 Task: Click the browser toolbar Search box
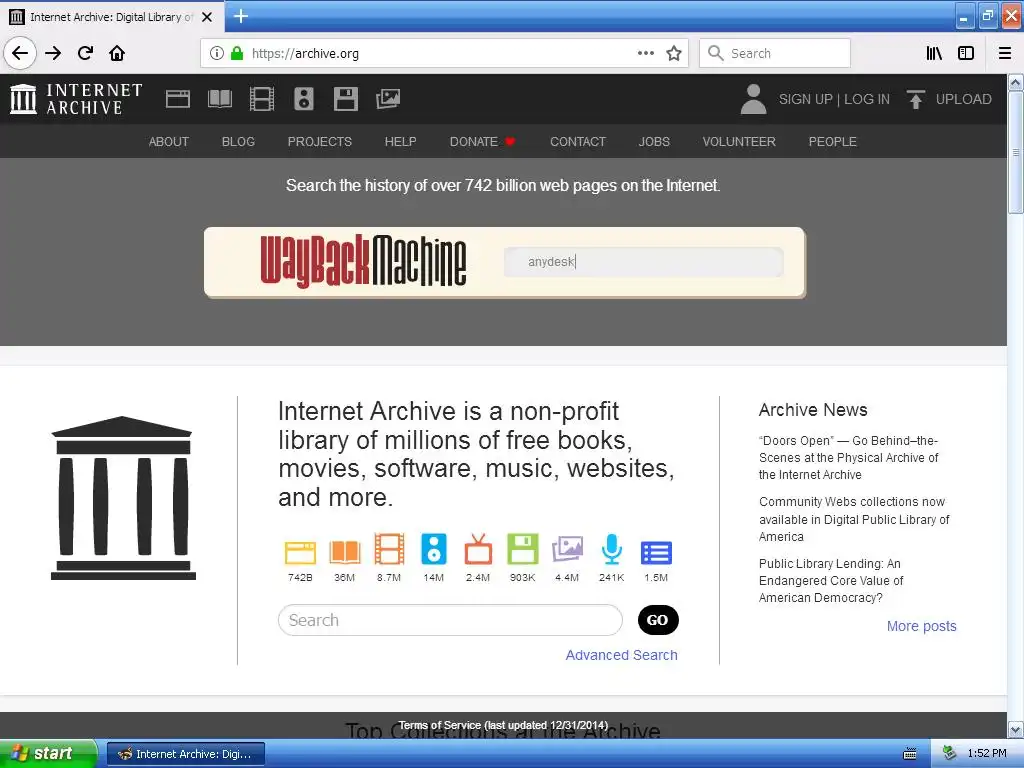775,53
